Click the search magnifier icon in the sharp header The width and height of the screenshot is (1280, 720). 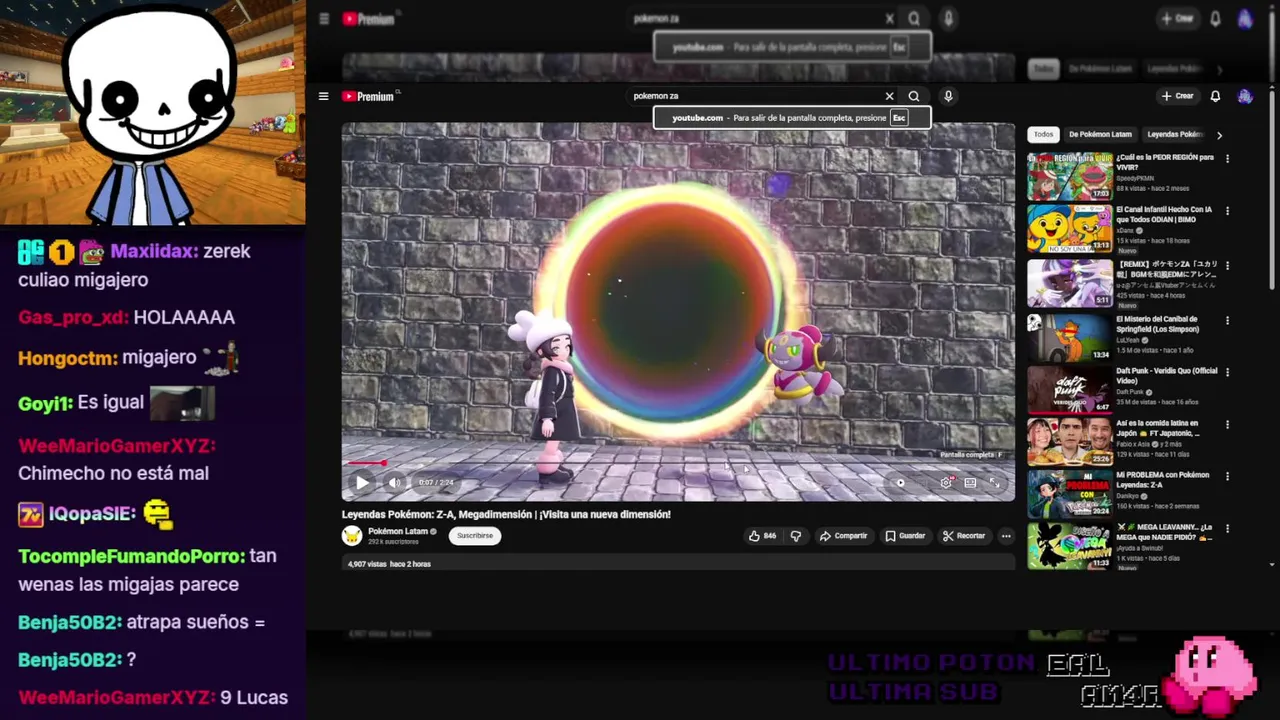coord(914,96)
